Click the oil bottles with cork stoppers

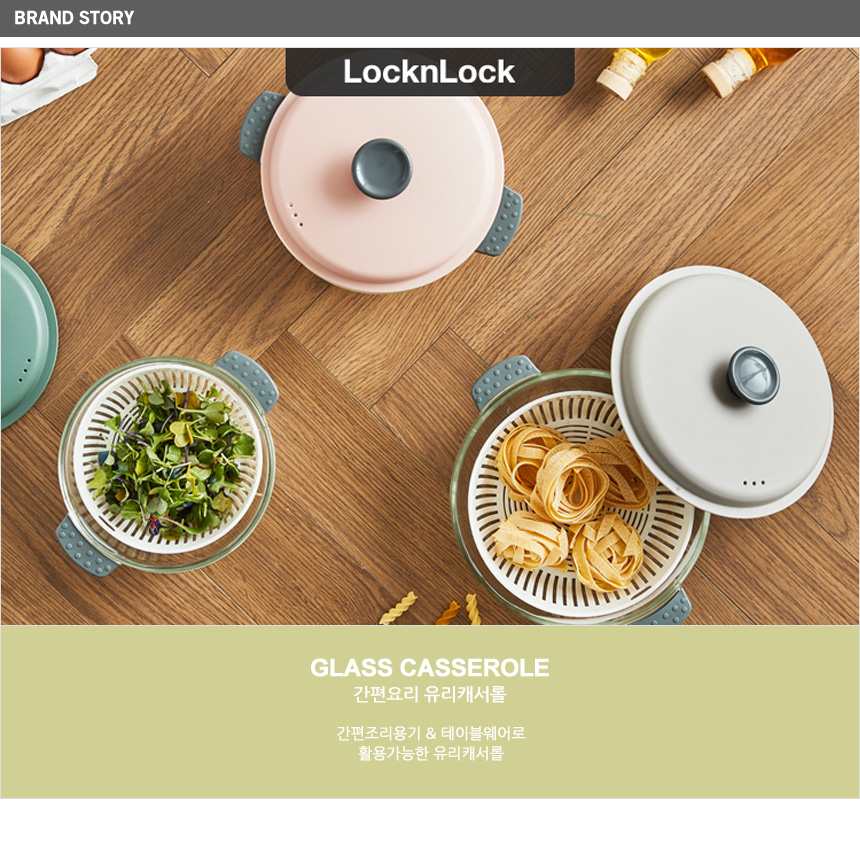pos(697,71)
